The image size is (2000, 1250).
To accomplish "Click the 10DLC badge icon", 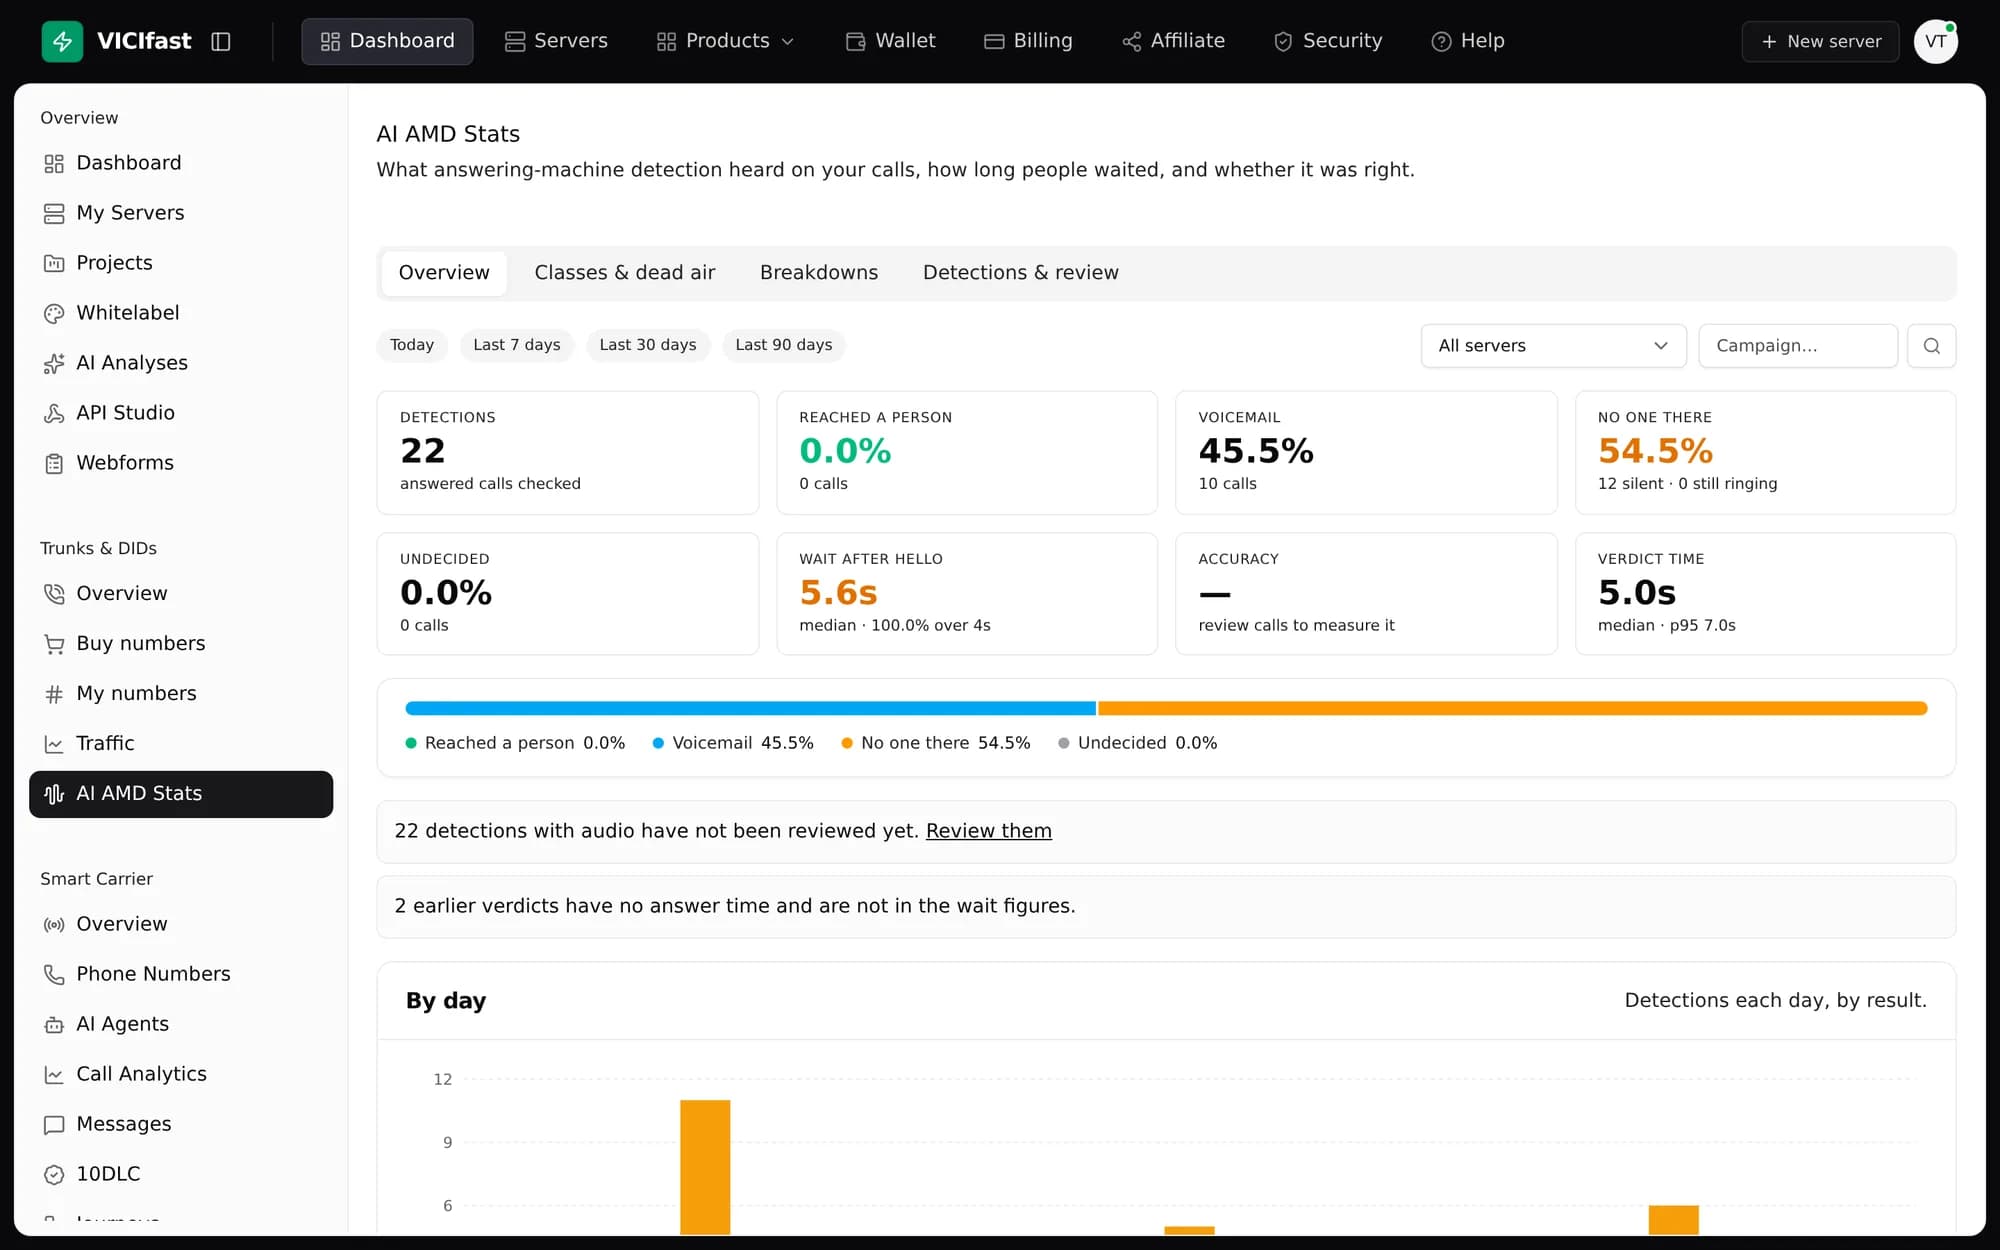I will [54, 1174].
